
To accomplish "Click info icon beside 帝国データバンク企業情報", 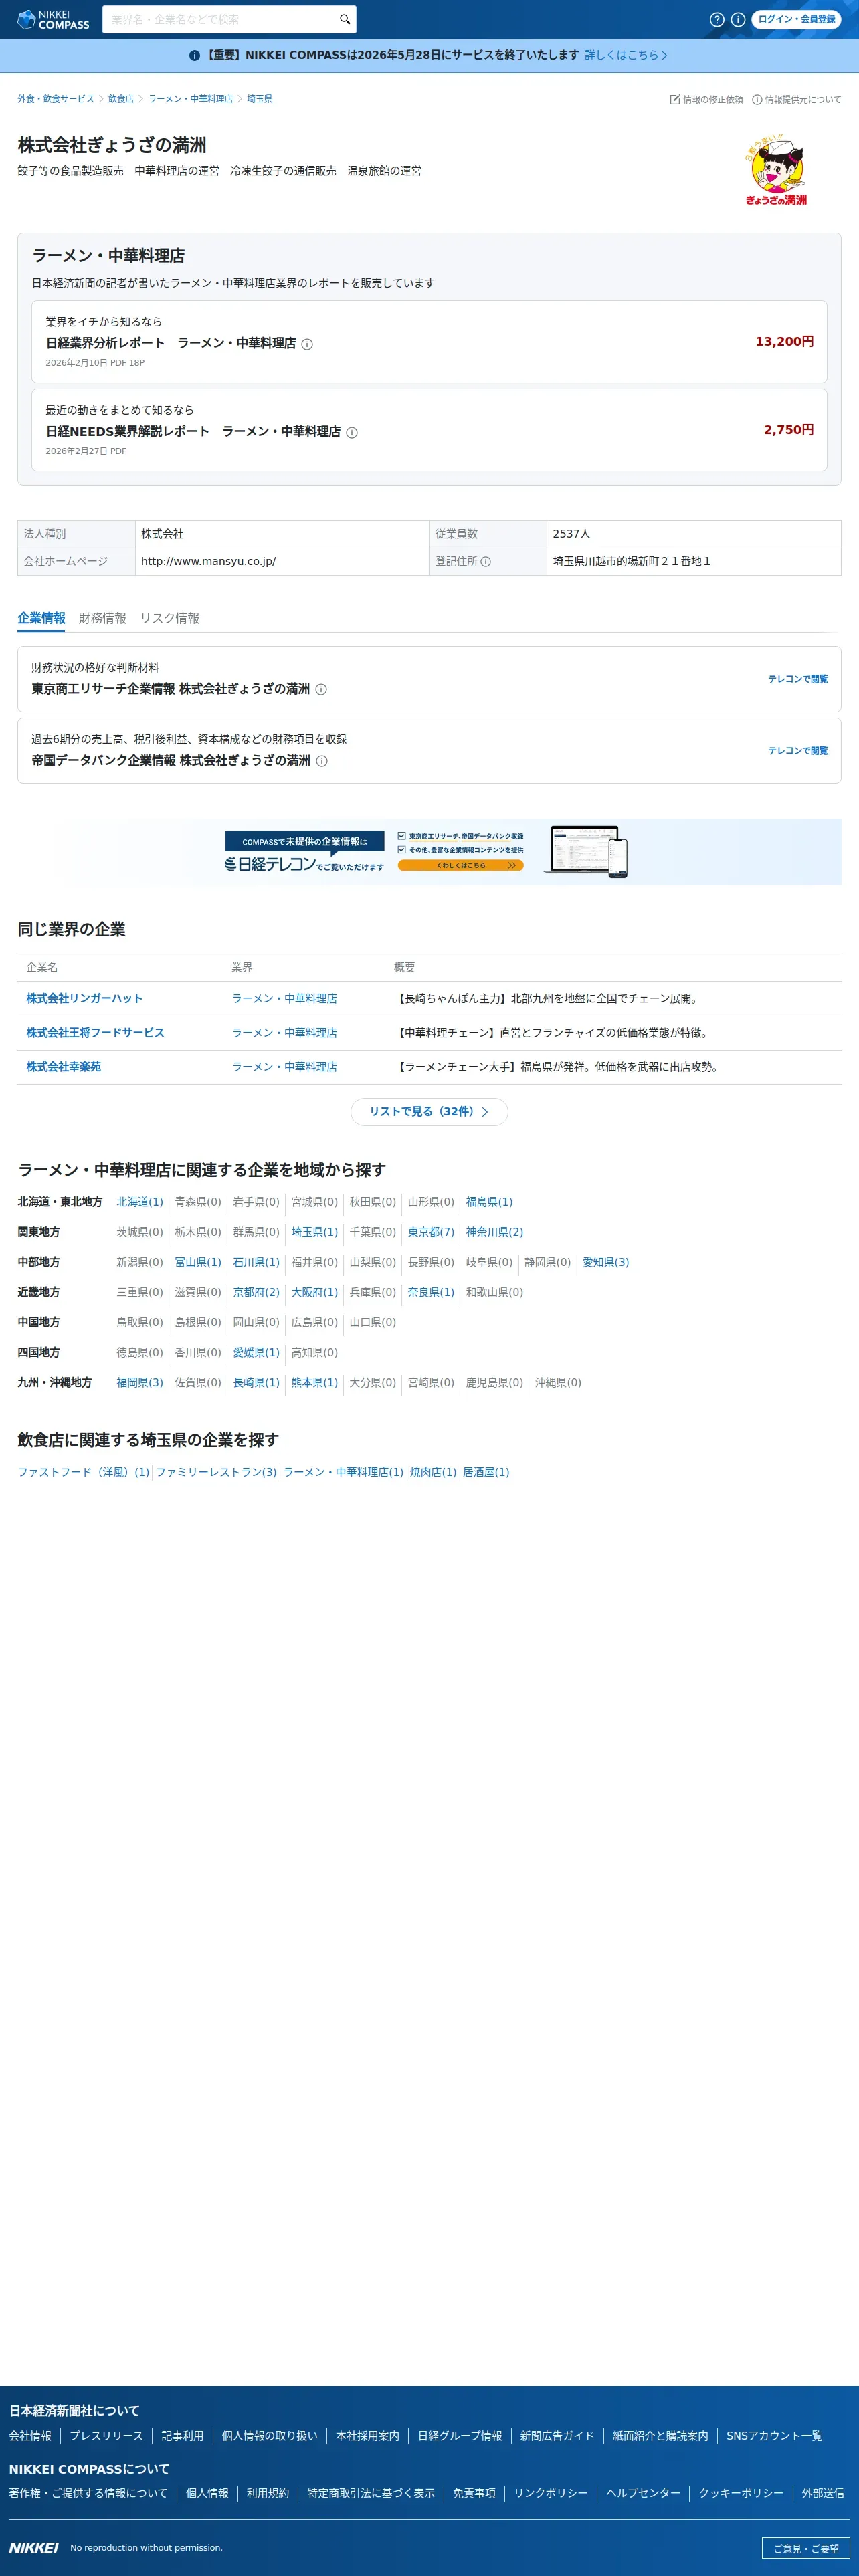I will 322,761.
